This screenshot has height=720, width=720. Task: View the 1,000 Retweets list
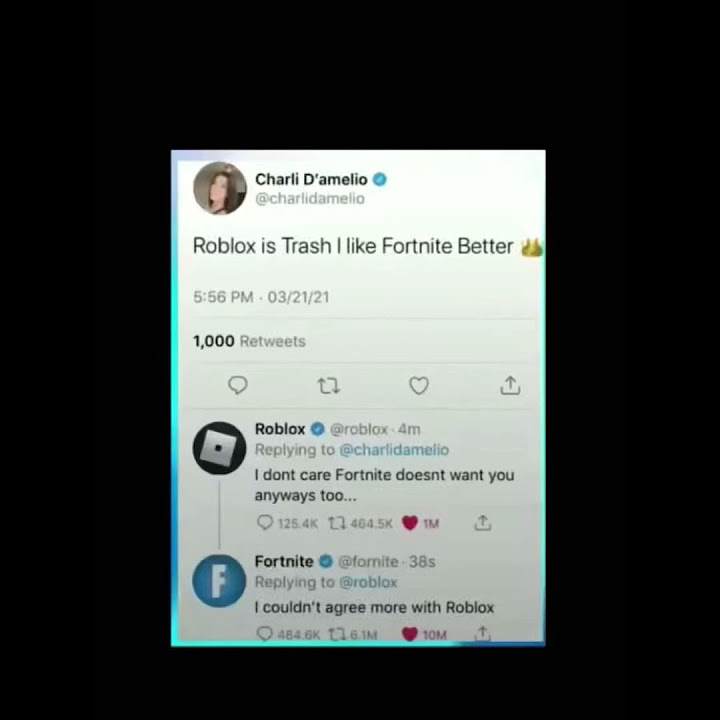(249, 341)
